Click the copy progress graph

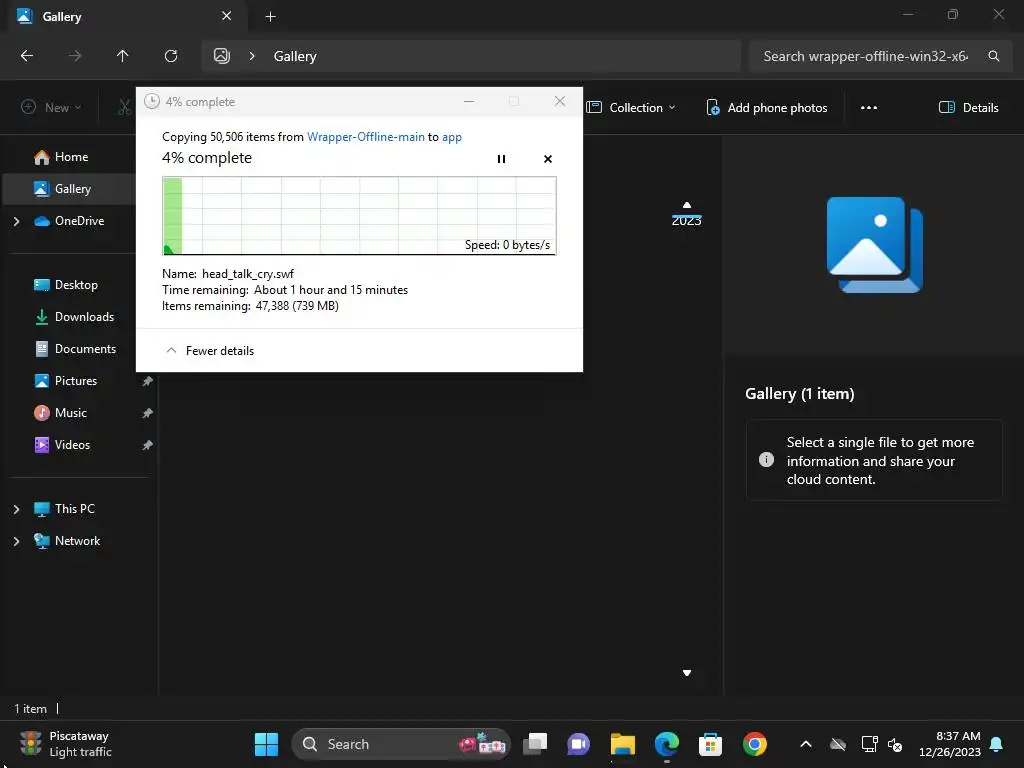pyautogui.click(x=359, y=216)
